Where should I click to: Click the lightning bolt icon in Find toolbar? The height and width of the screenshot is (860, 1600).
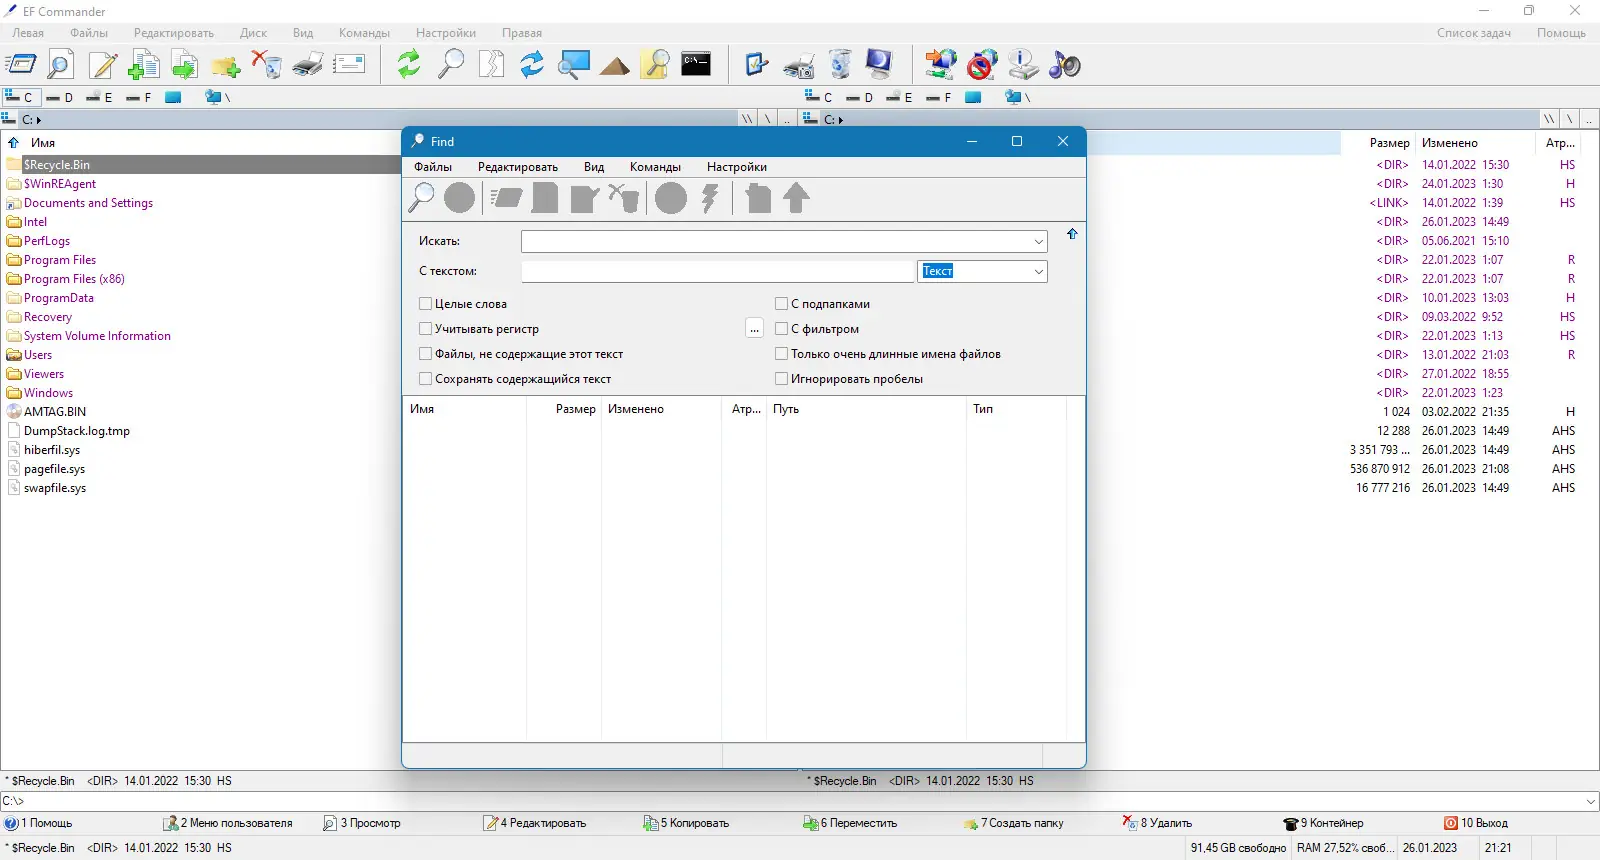711,198
